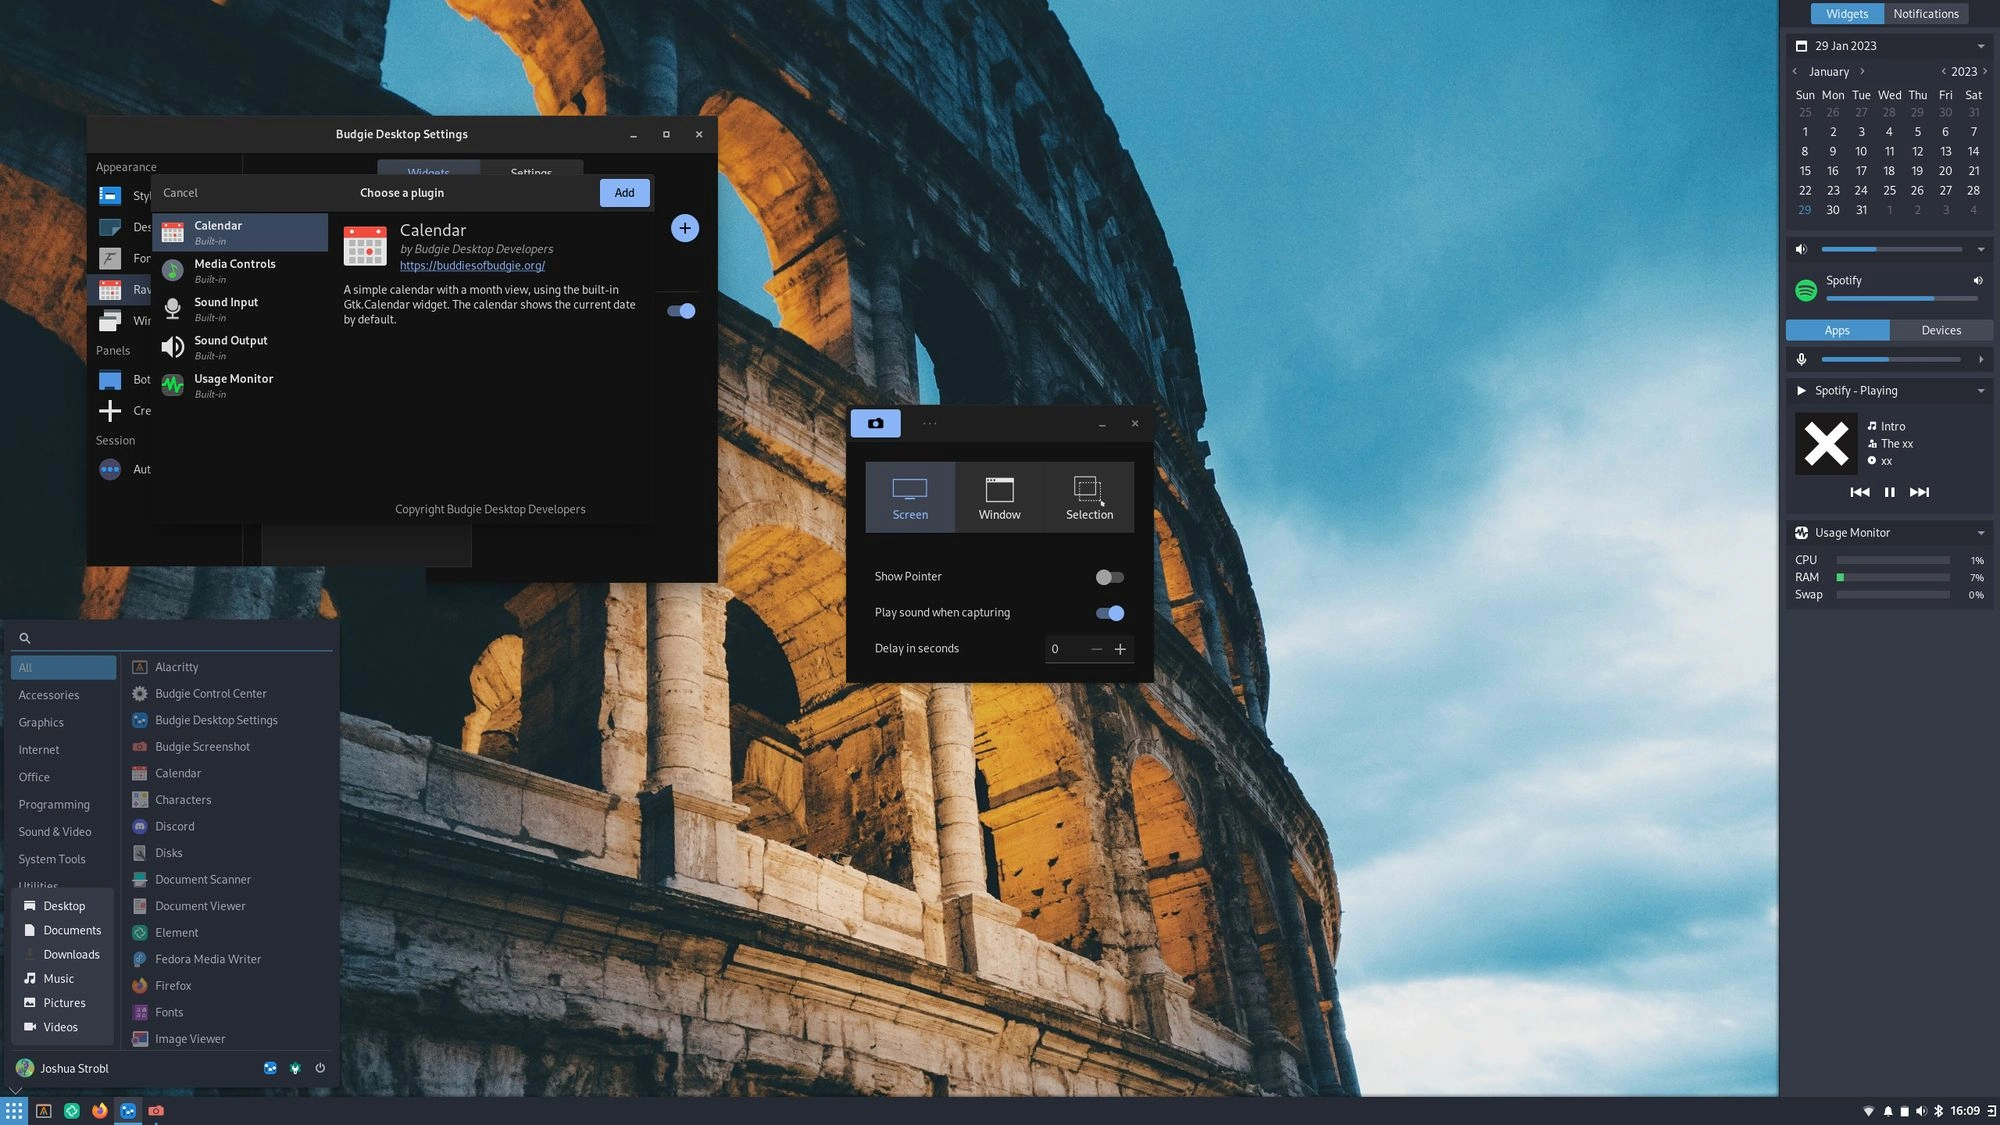Expand the Appearance section in settings
This screenshot has width=2000, height=1125.
pos(125,168)
